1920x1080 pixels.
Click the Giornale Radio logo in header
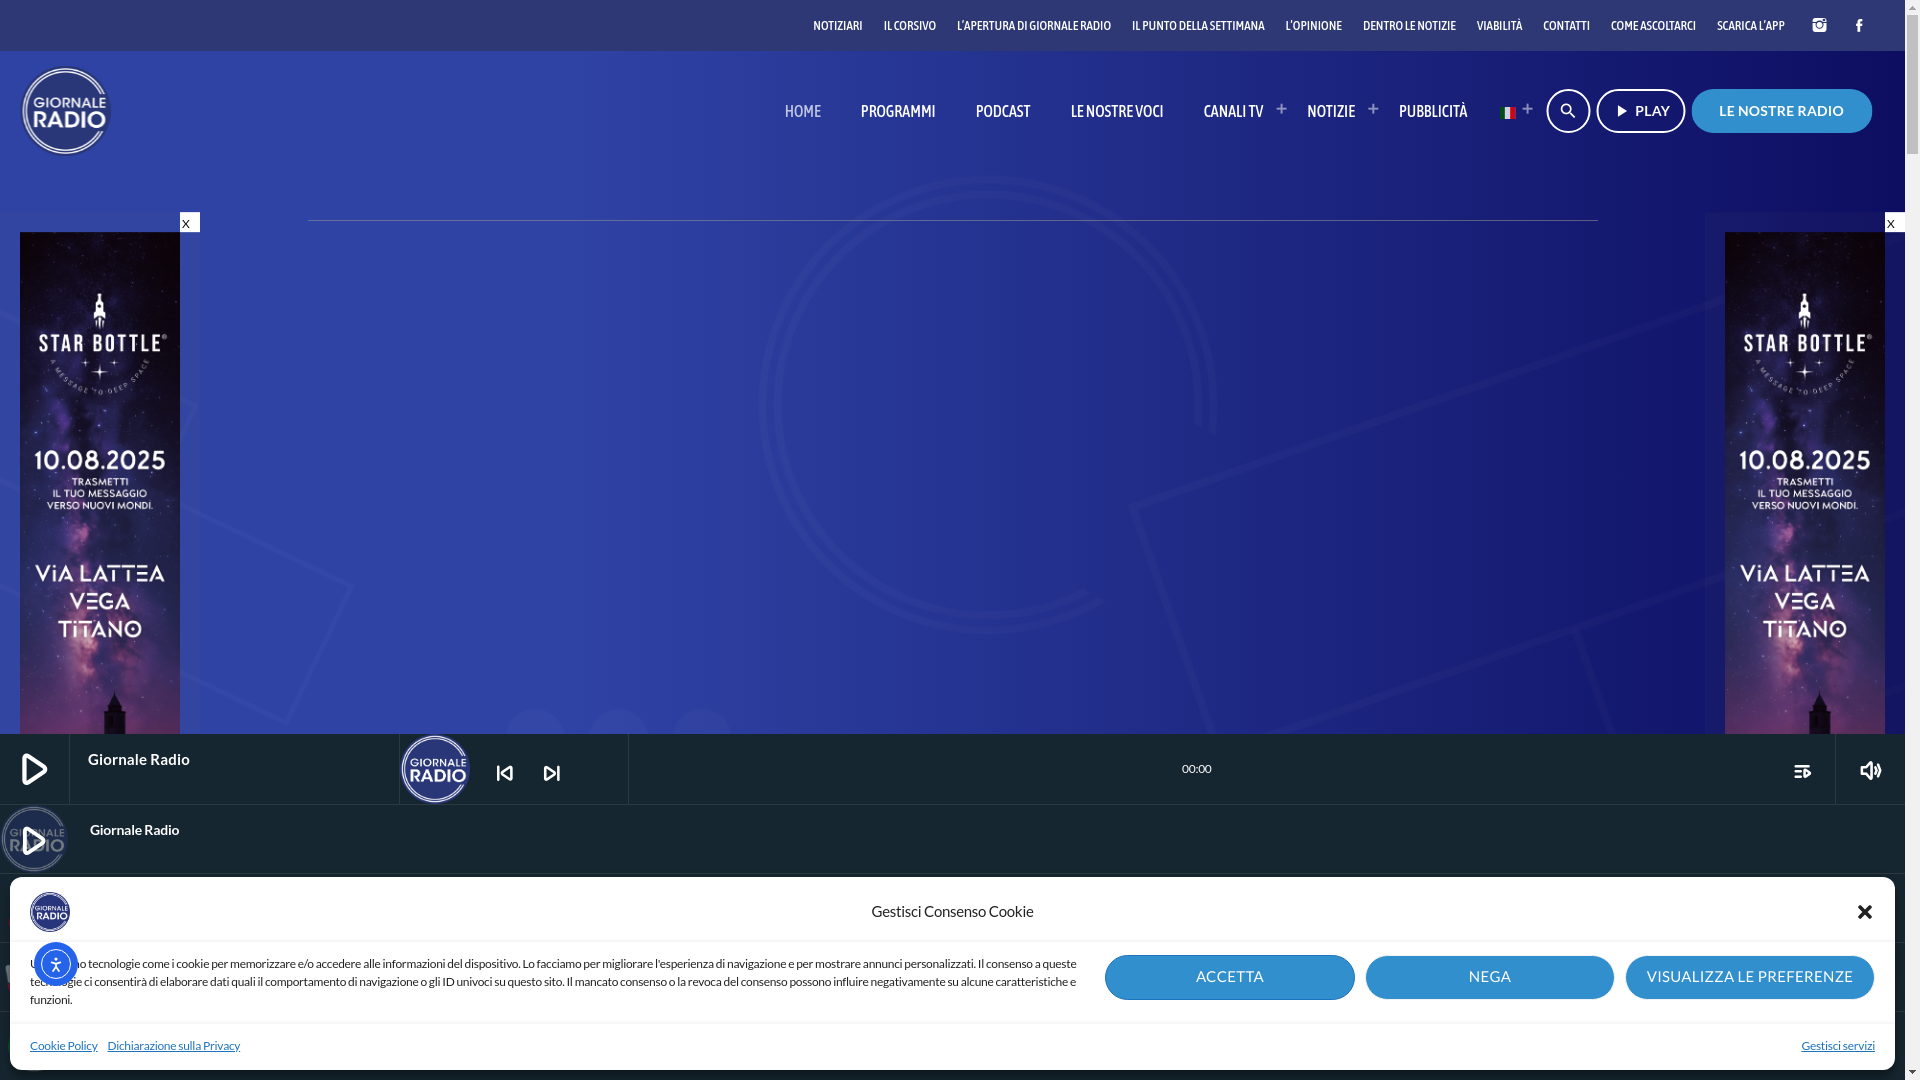coord(66,111)
